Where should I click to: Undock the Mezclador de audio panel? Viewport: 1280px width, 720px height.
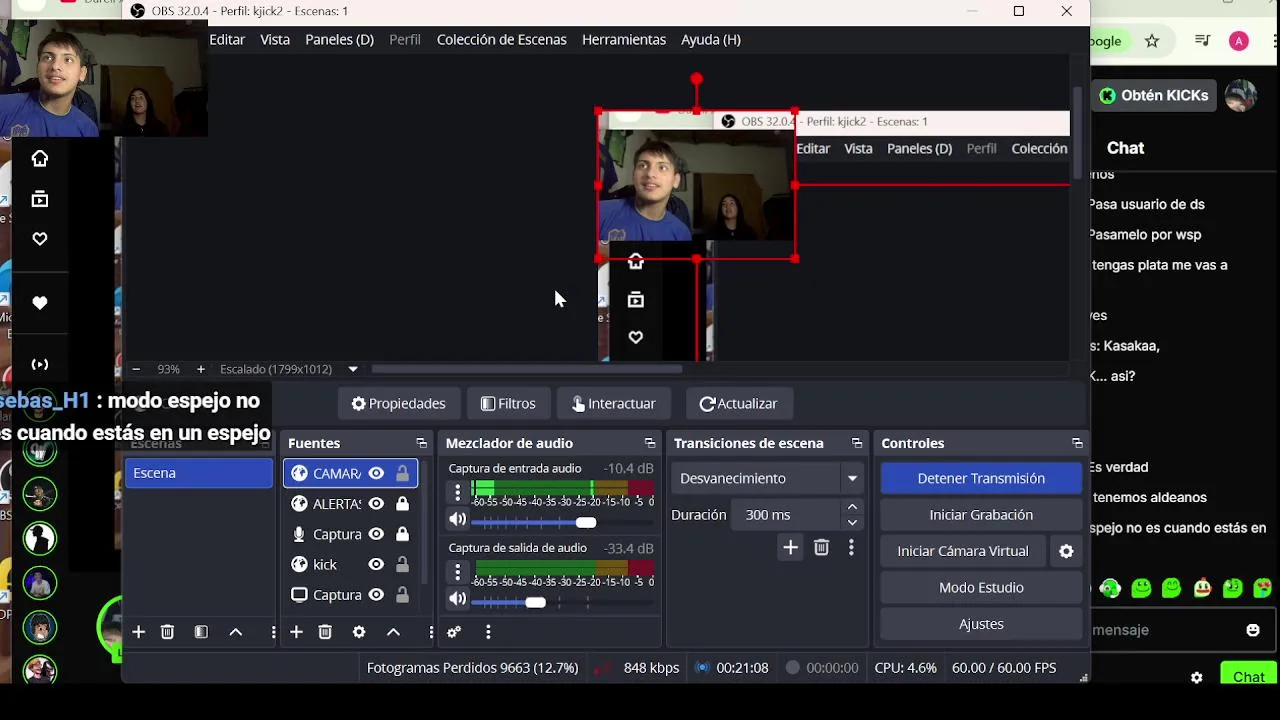click(650, 443)
